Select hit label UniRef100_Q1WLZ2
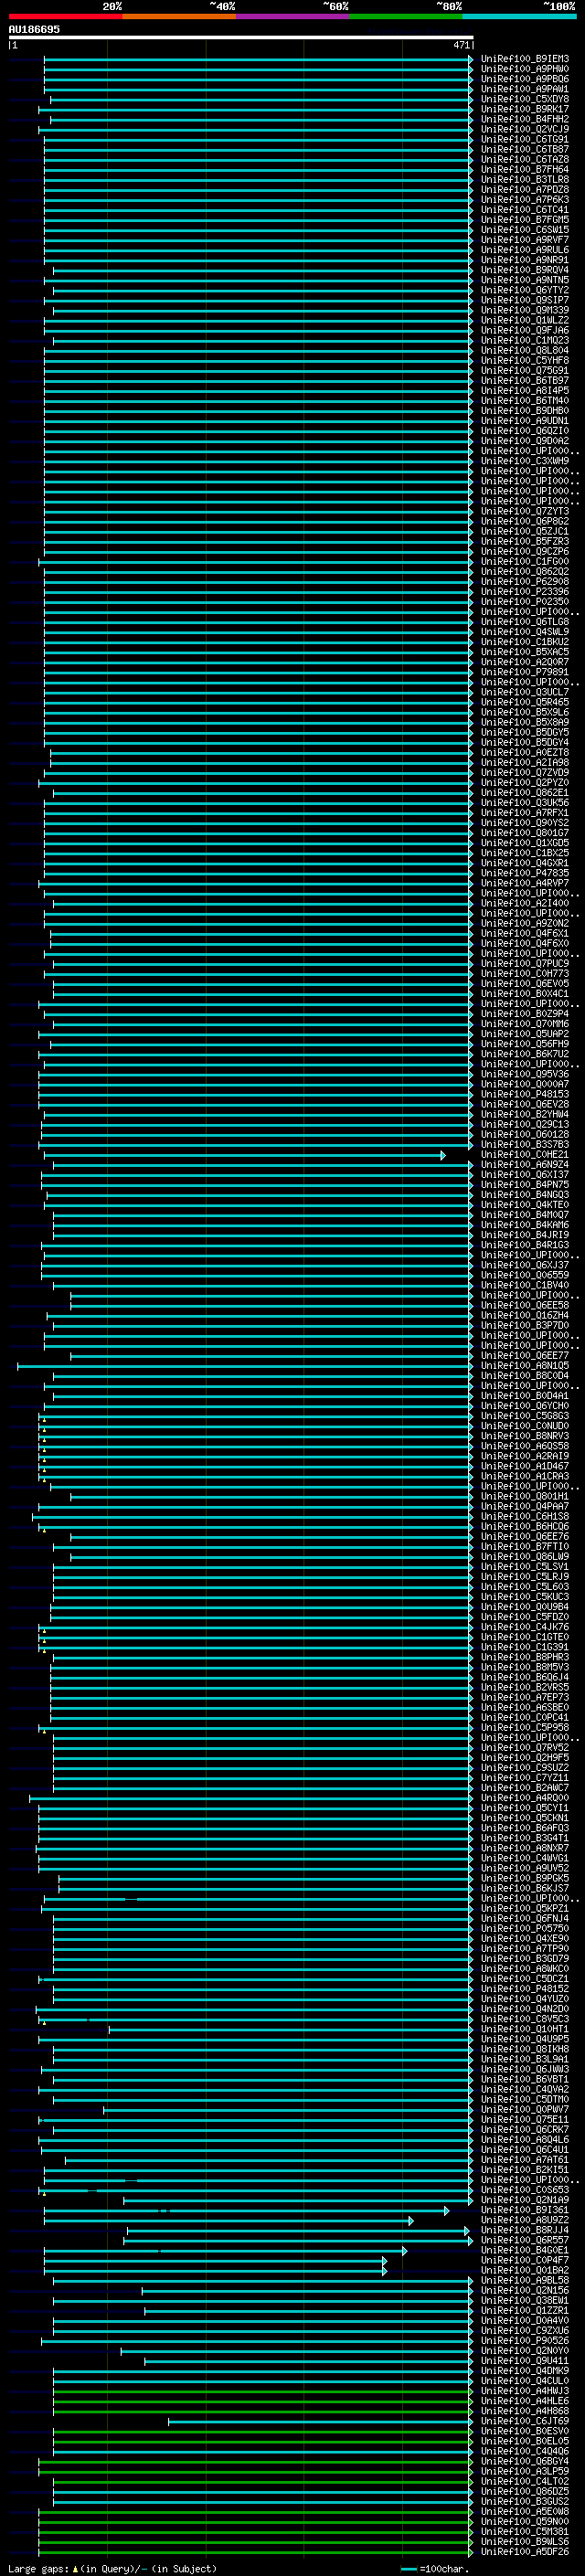This screenshot has height=2576, width=585. coord(525,320)
